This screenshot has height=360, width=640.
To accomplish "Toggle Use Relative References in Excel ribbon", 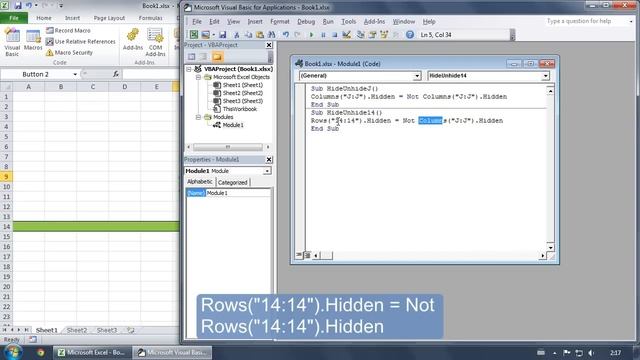I will tap(80, 42).
